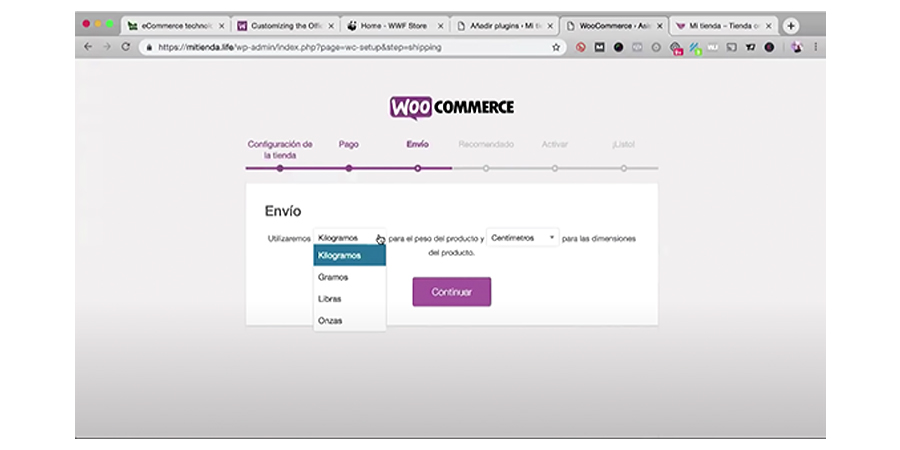Open the Kilogramos weight unit dropdown

[350, 238]
